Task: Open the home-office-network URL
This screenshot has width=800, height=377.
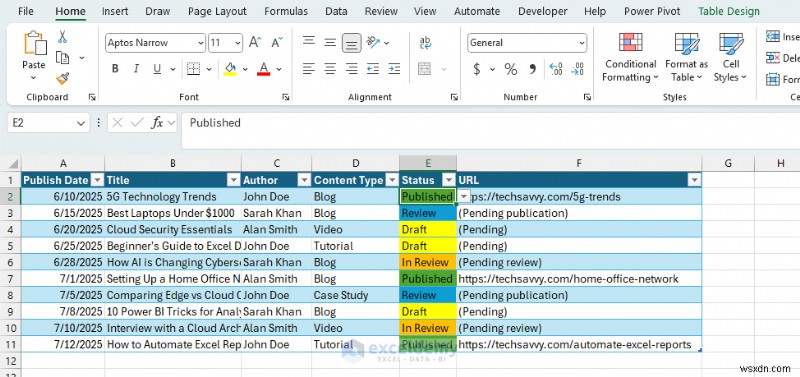Action: coord(568,279)
